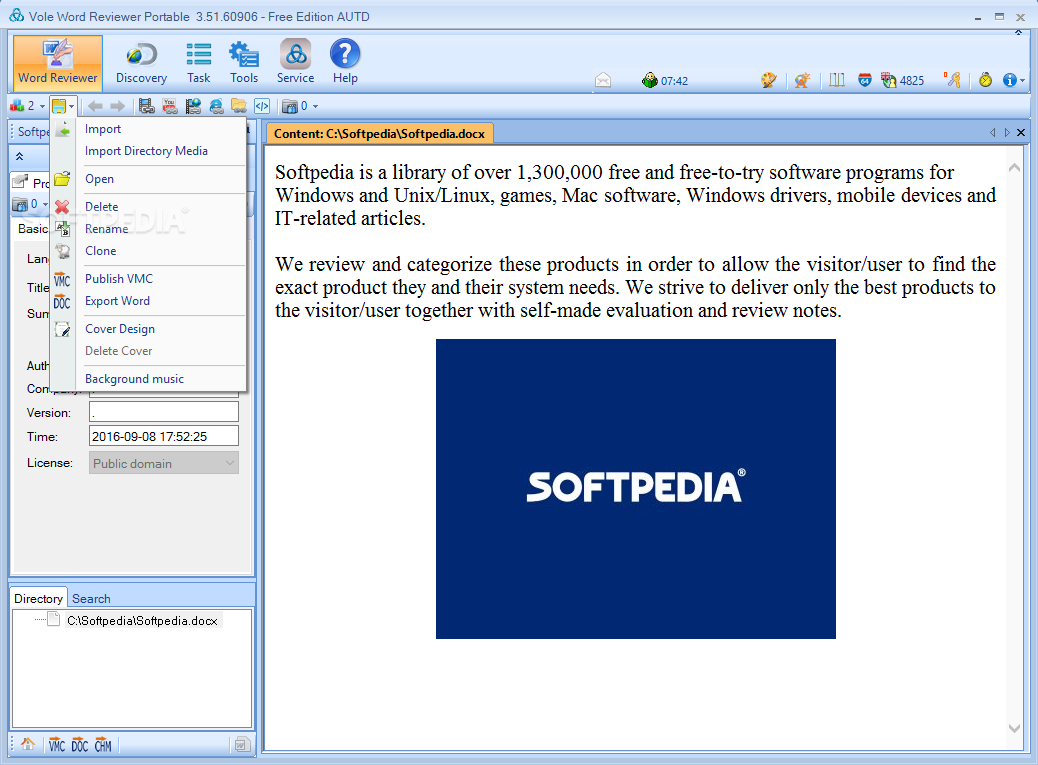Viewport: 1038px width, 765px height.
Task: Click the Time field showing 2016-09-08
Action: point(164,436)
